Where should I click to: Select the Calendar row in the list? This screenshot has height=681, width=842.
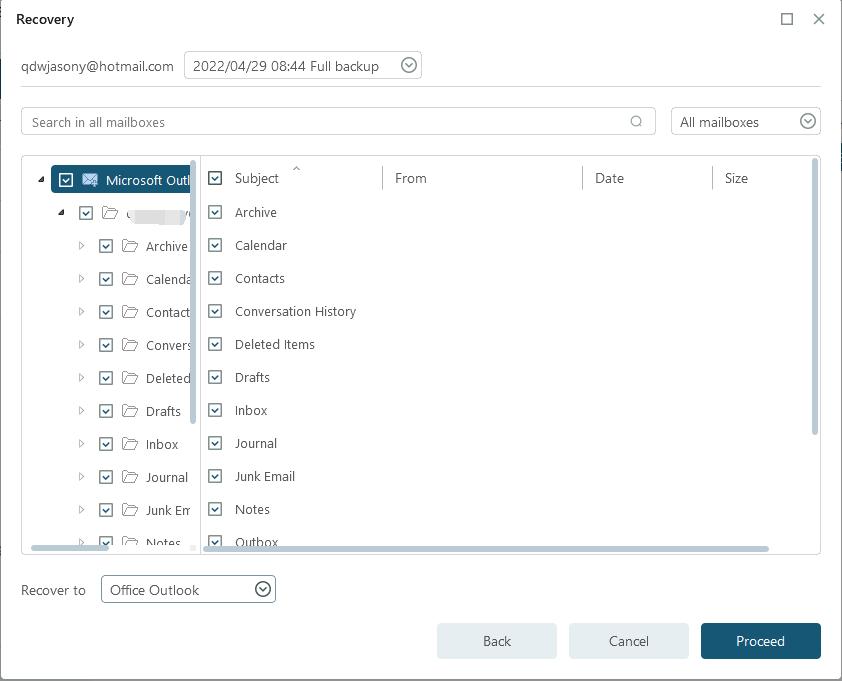pos(261,245)
